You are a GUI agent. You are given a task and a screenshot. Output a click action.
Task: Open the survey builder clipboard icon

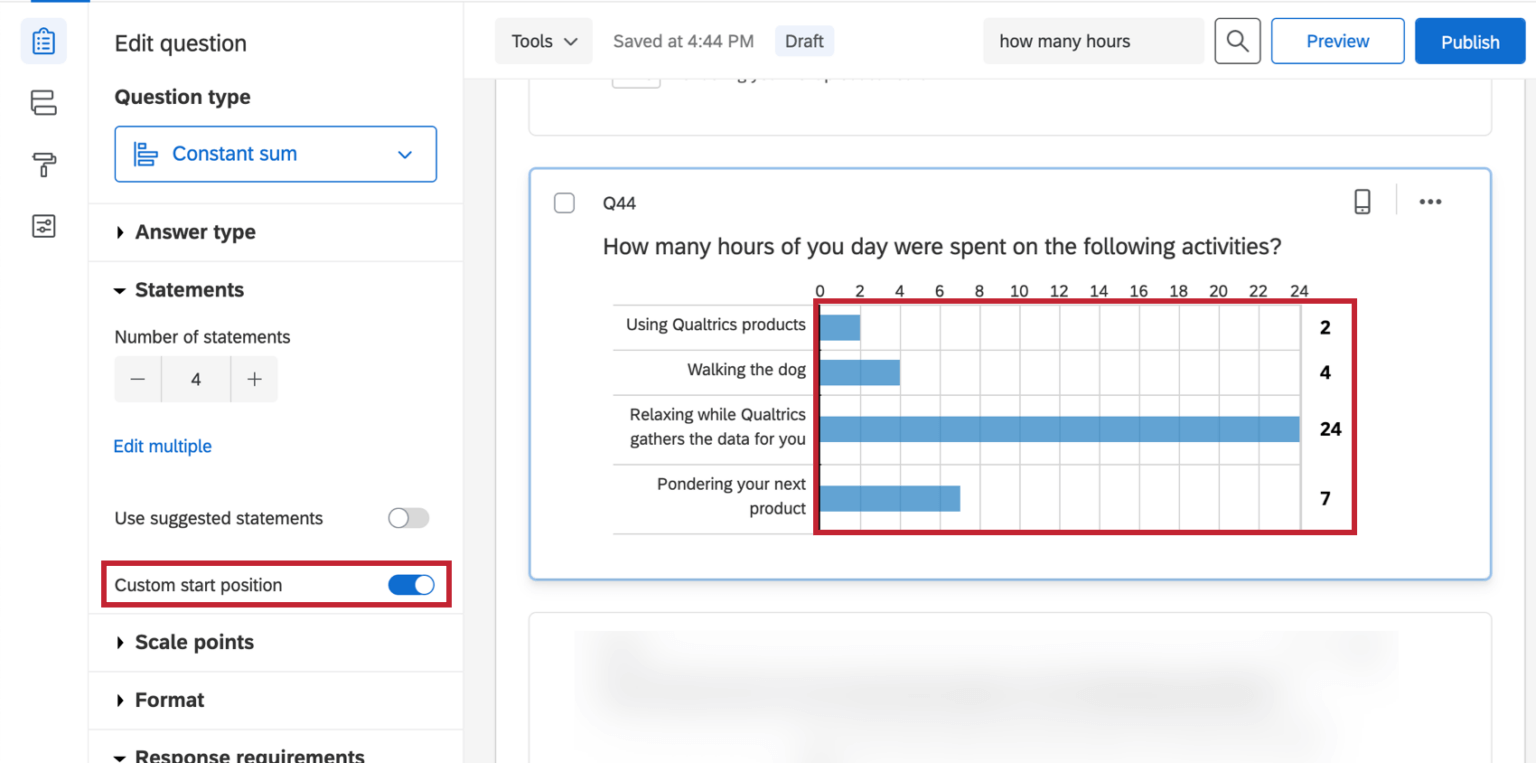(x=43, y=42)
